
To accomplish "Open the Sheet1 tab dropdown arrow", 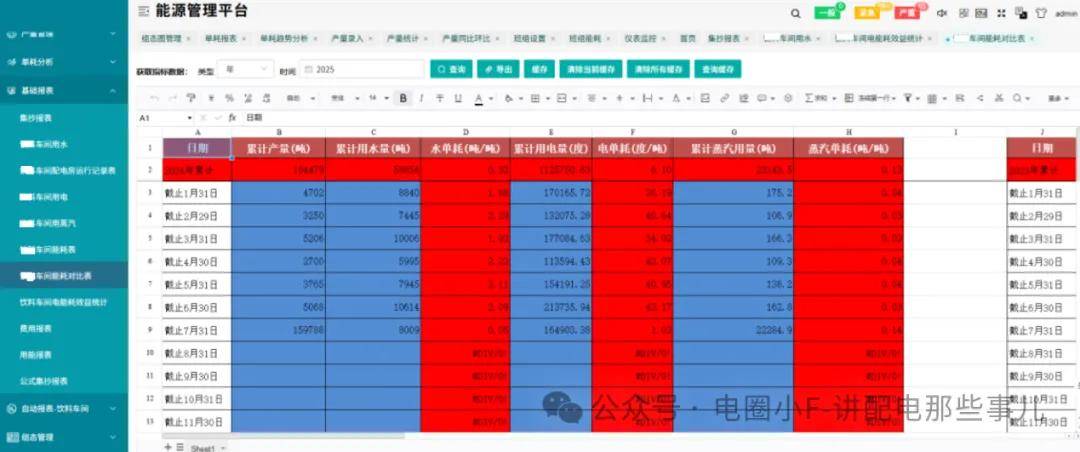I will [222, 448].
